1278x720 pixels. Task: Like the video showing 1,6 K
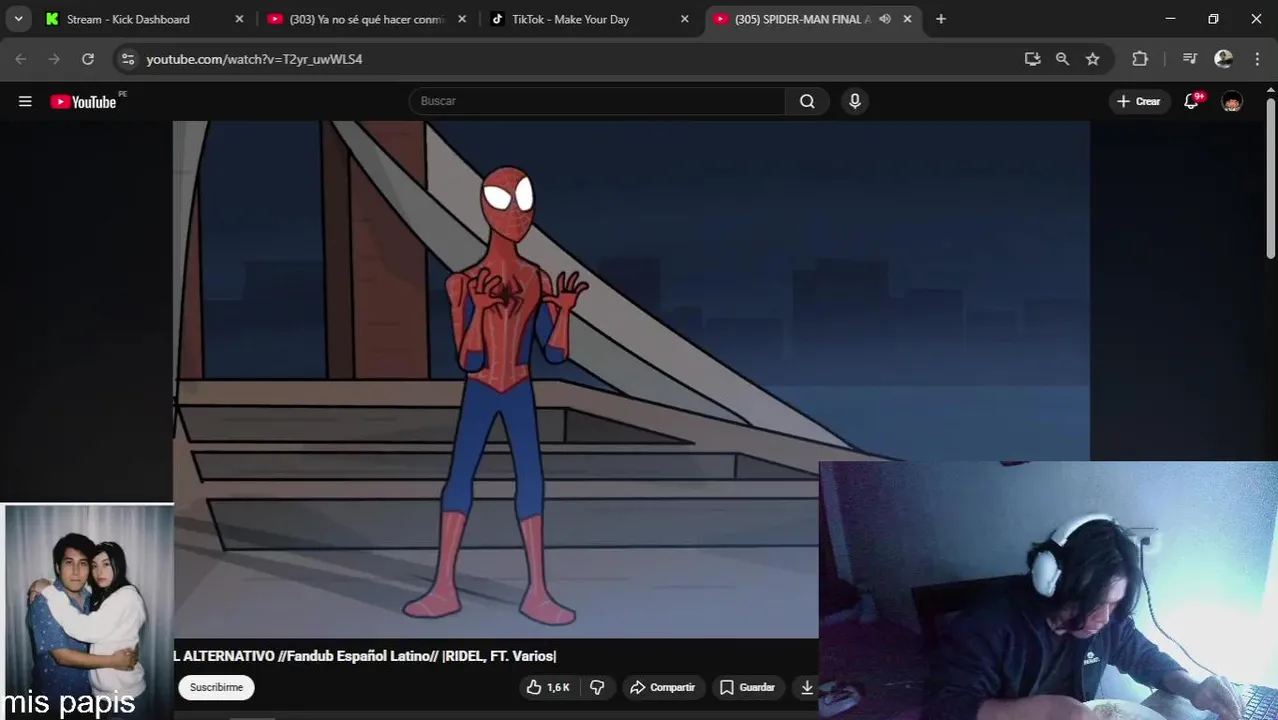(548, 687)
